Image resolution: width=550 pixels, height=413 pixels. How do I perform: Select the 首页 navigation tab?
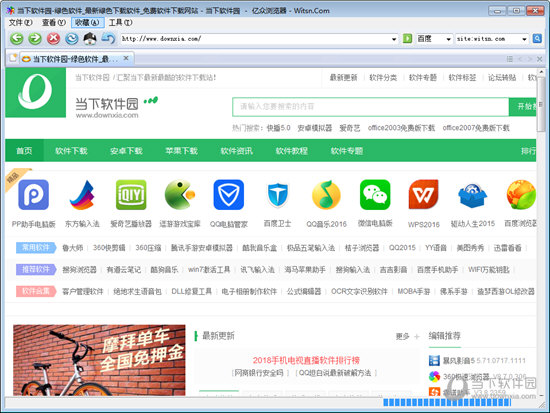(24, 151)
